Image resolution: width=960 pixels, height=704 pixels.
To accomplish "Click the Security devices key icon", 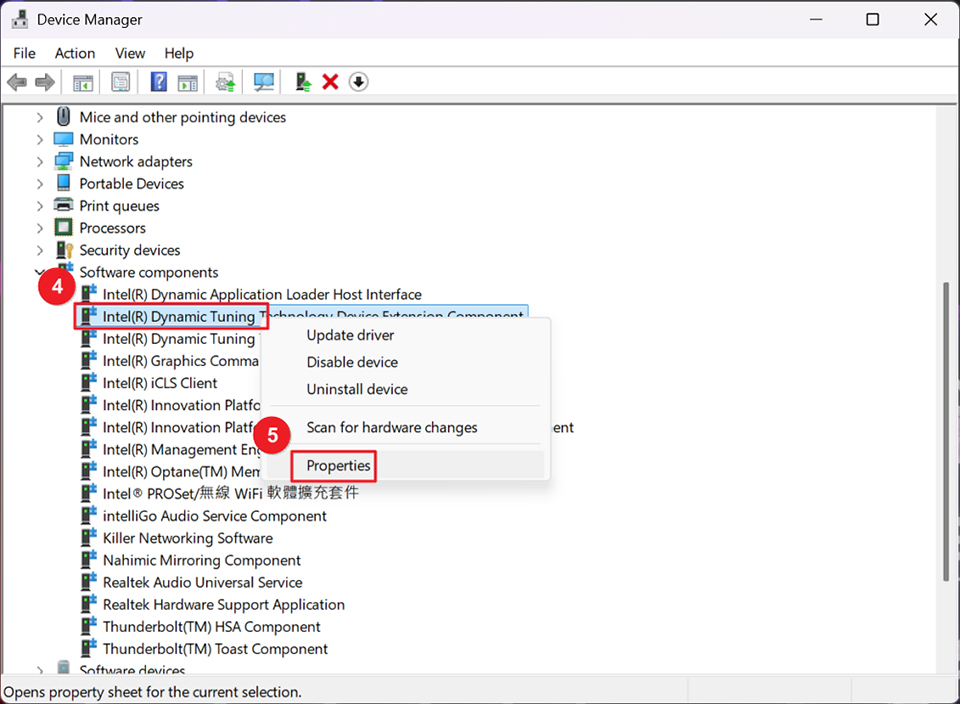I will (x=64, y=250).
